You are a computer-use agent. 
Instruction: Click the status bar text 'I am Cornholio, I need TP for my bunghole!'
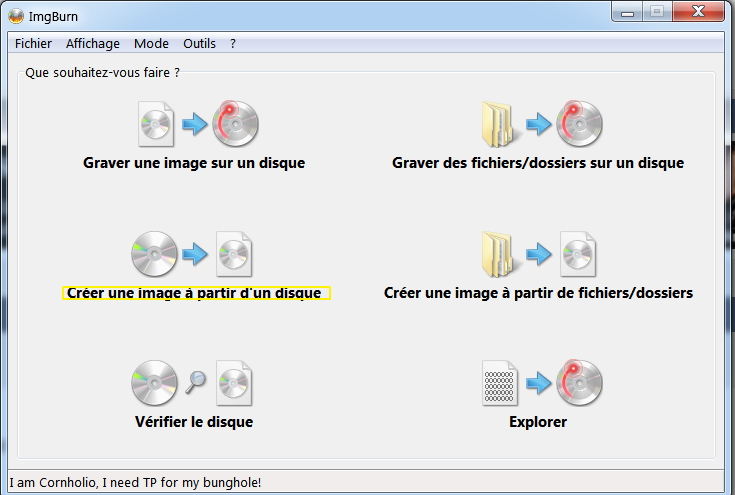(x=135, y=482)
